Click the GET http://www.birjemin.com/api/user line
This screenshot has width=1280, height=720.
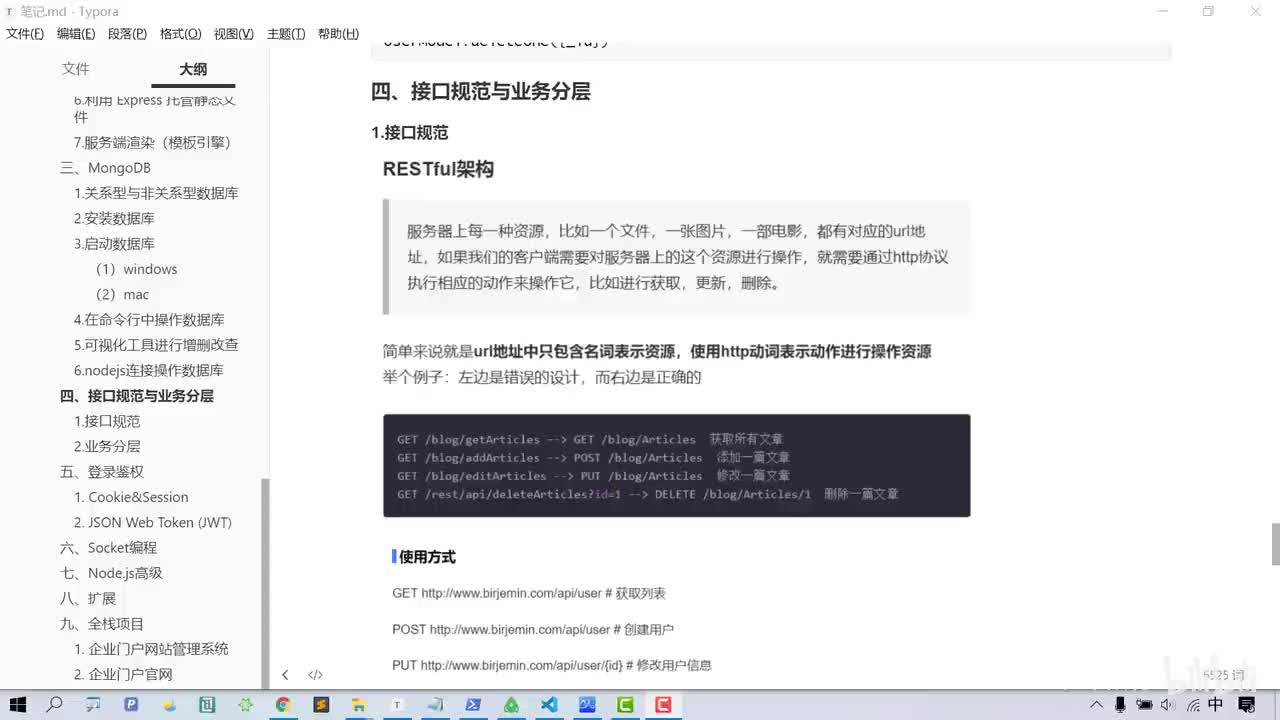529,593
